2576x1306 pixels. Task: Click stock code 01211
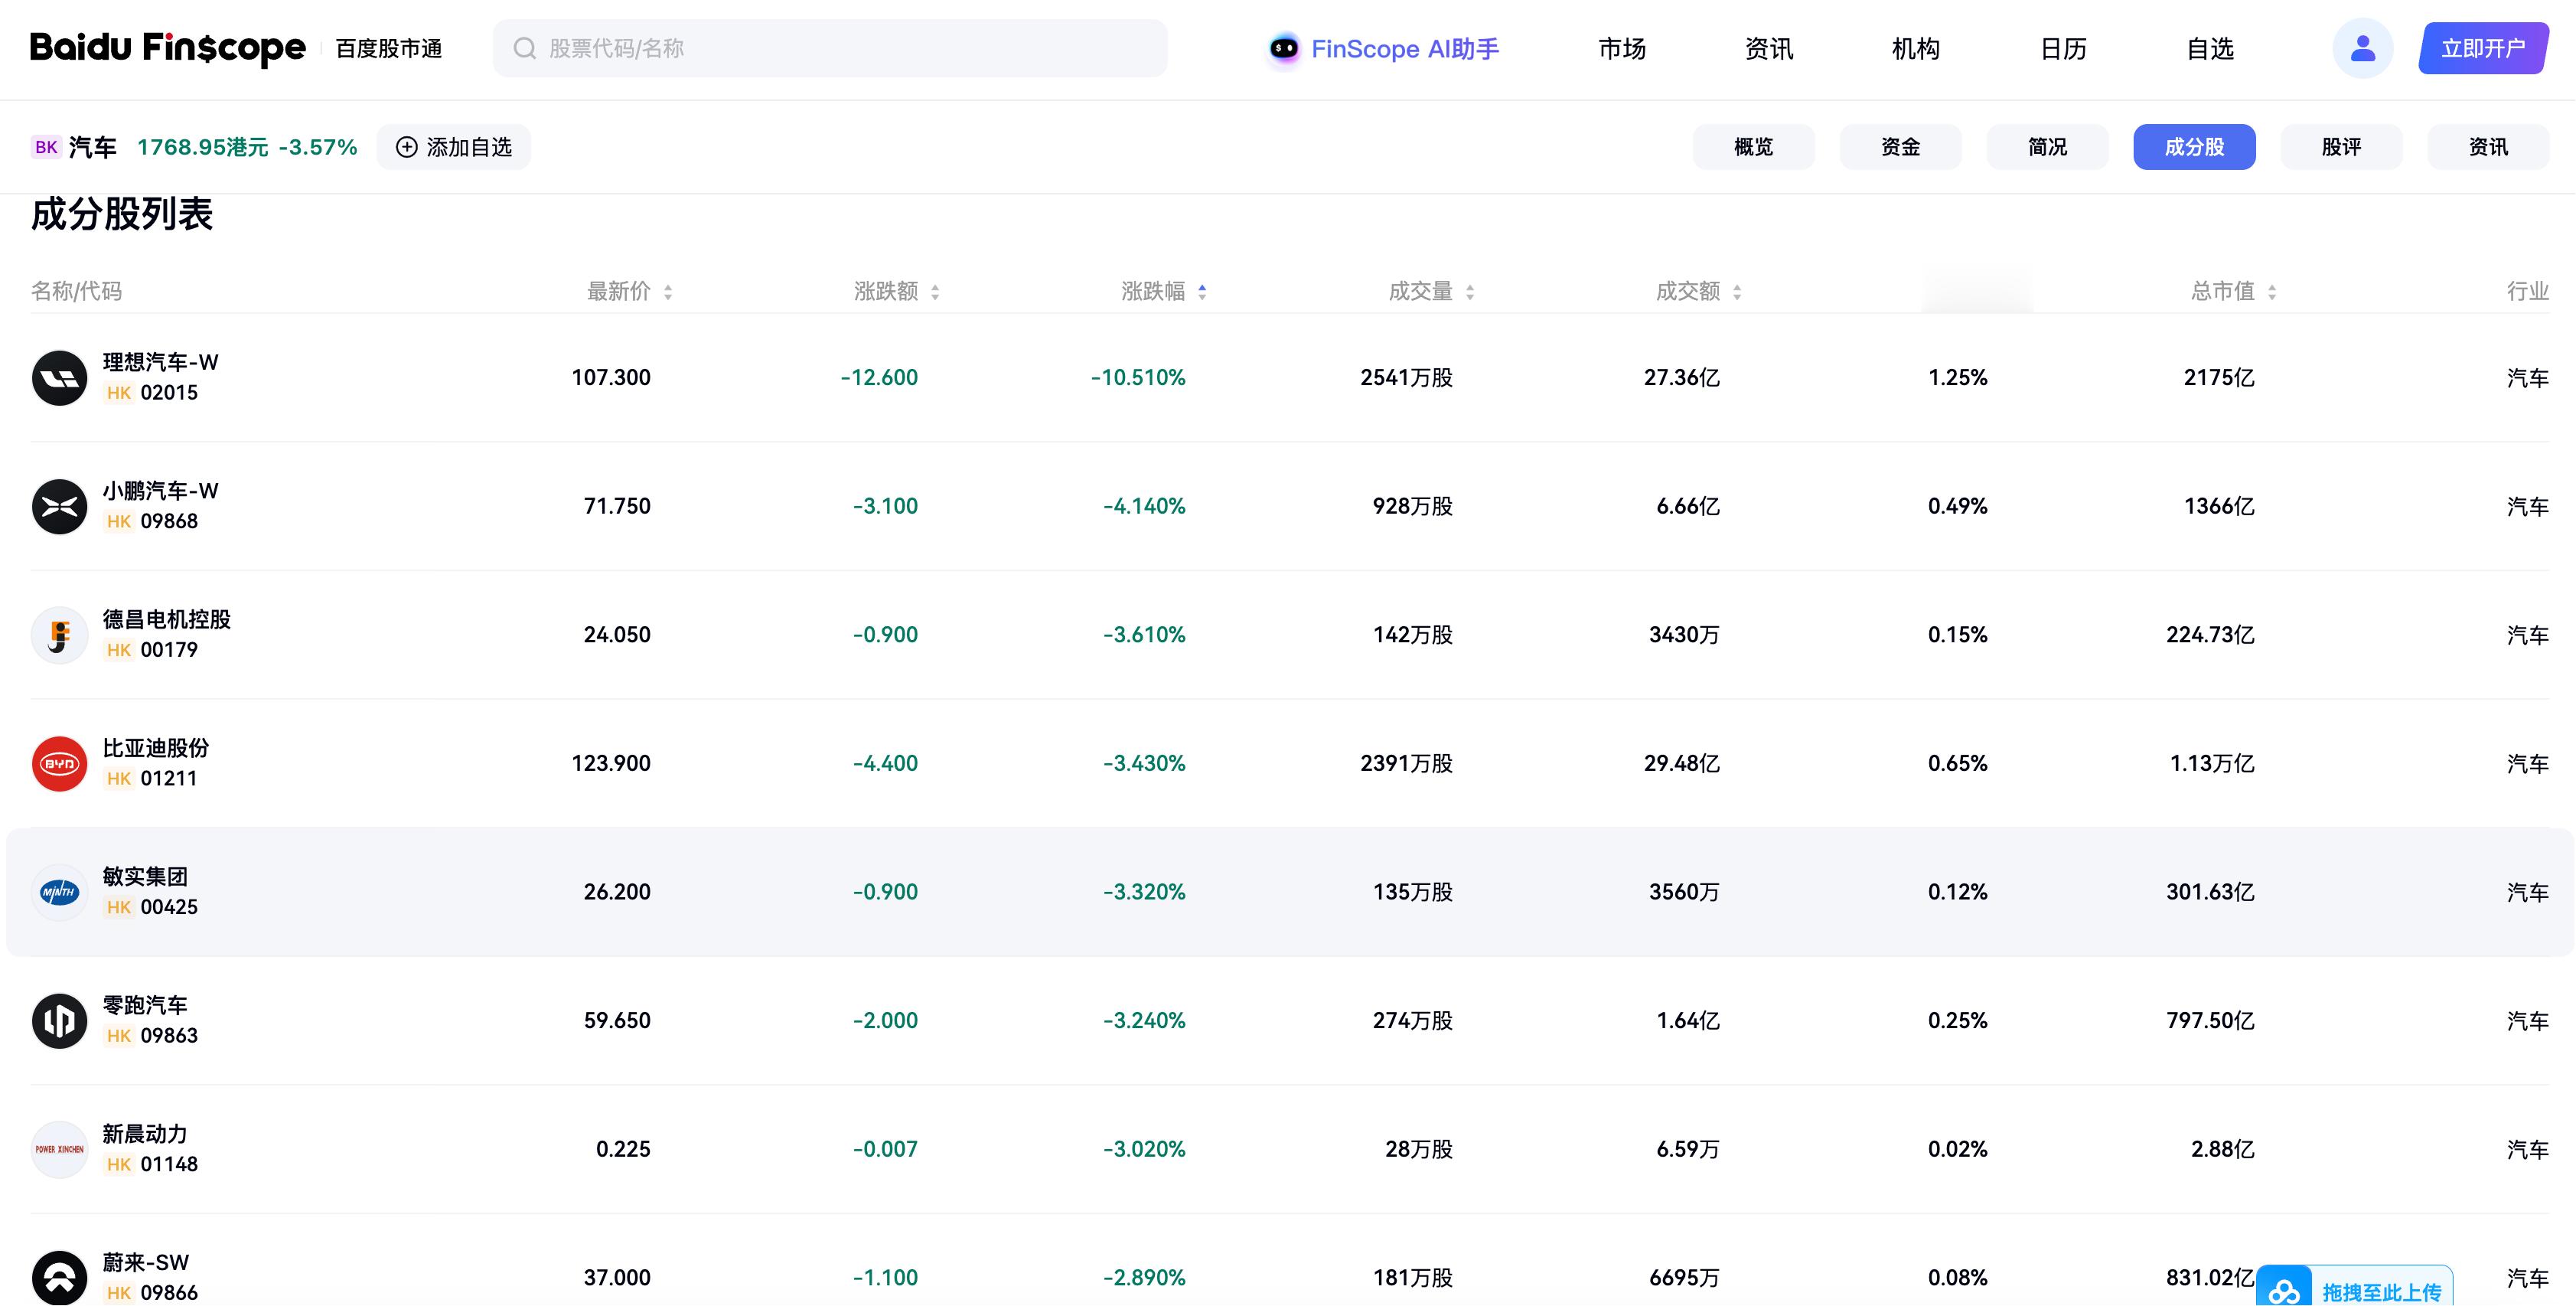pyautogui.click(x=169, y=778)
